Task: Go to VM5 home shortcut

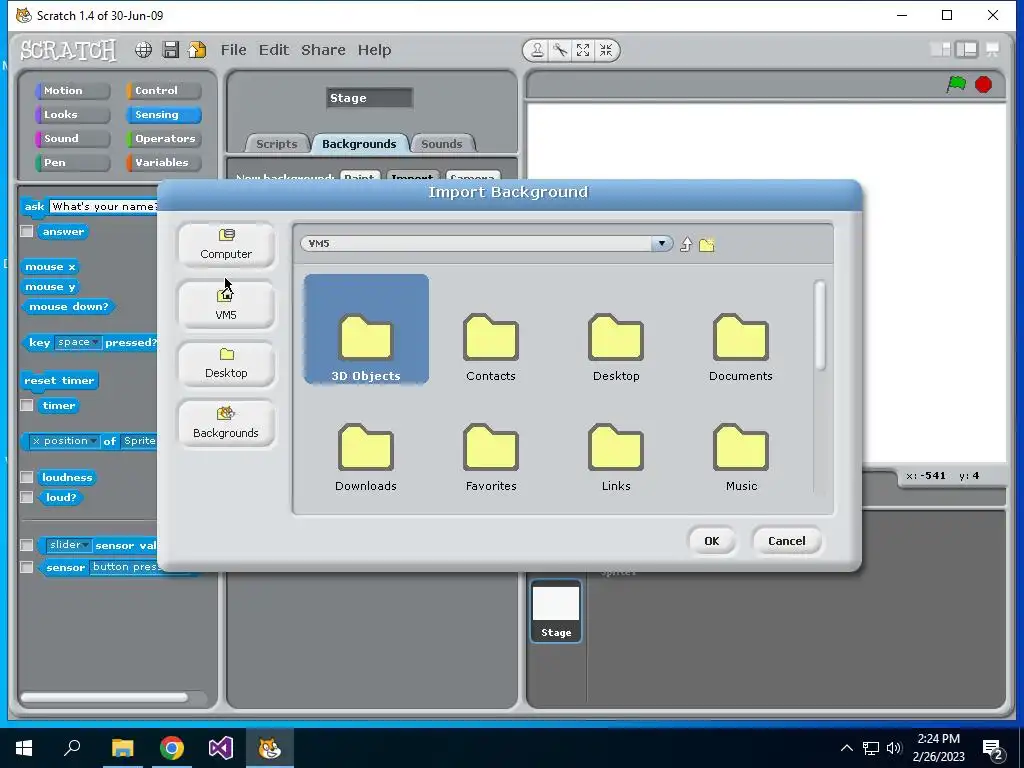Action: coord(226,305)
